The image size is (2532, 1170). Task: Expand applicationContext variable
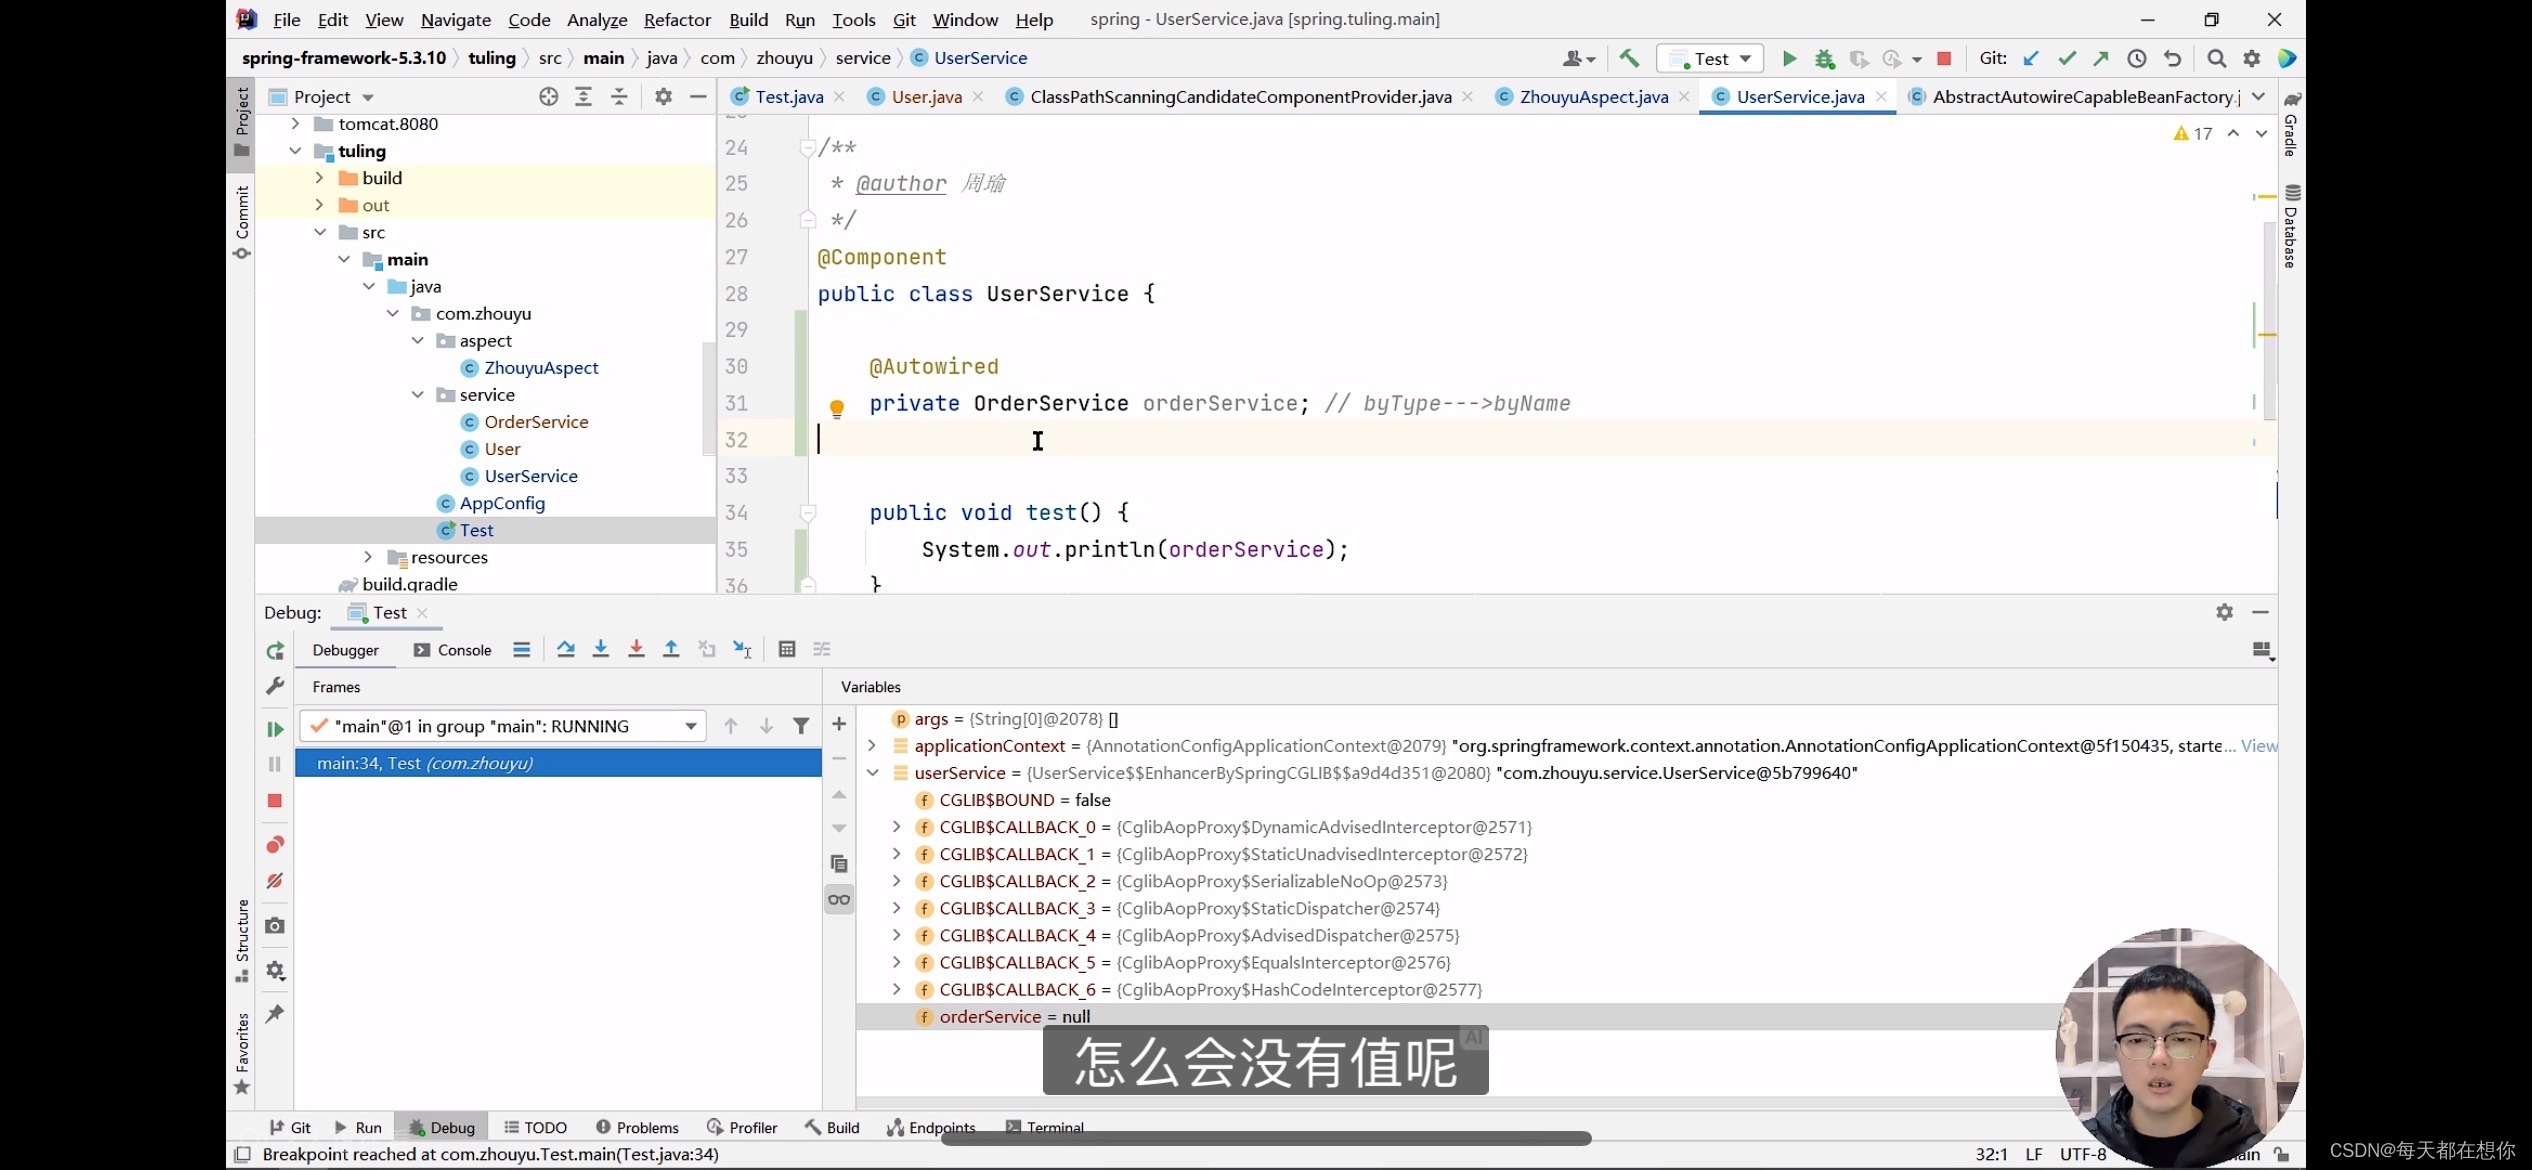872,746
